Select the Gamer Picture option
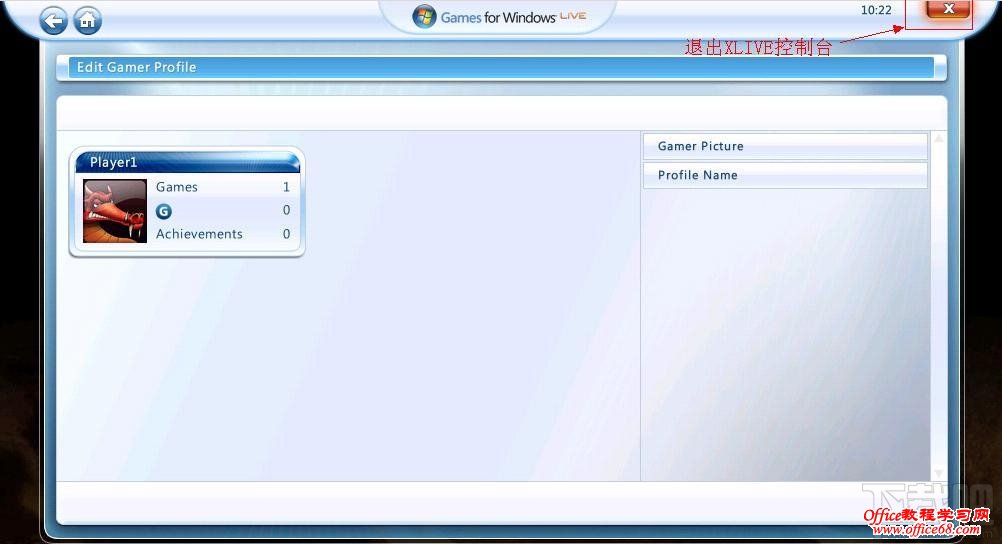 click(785, 146)
